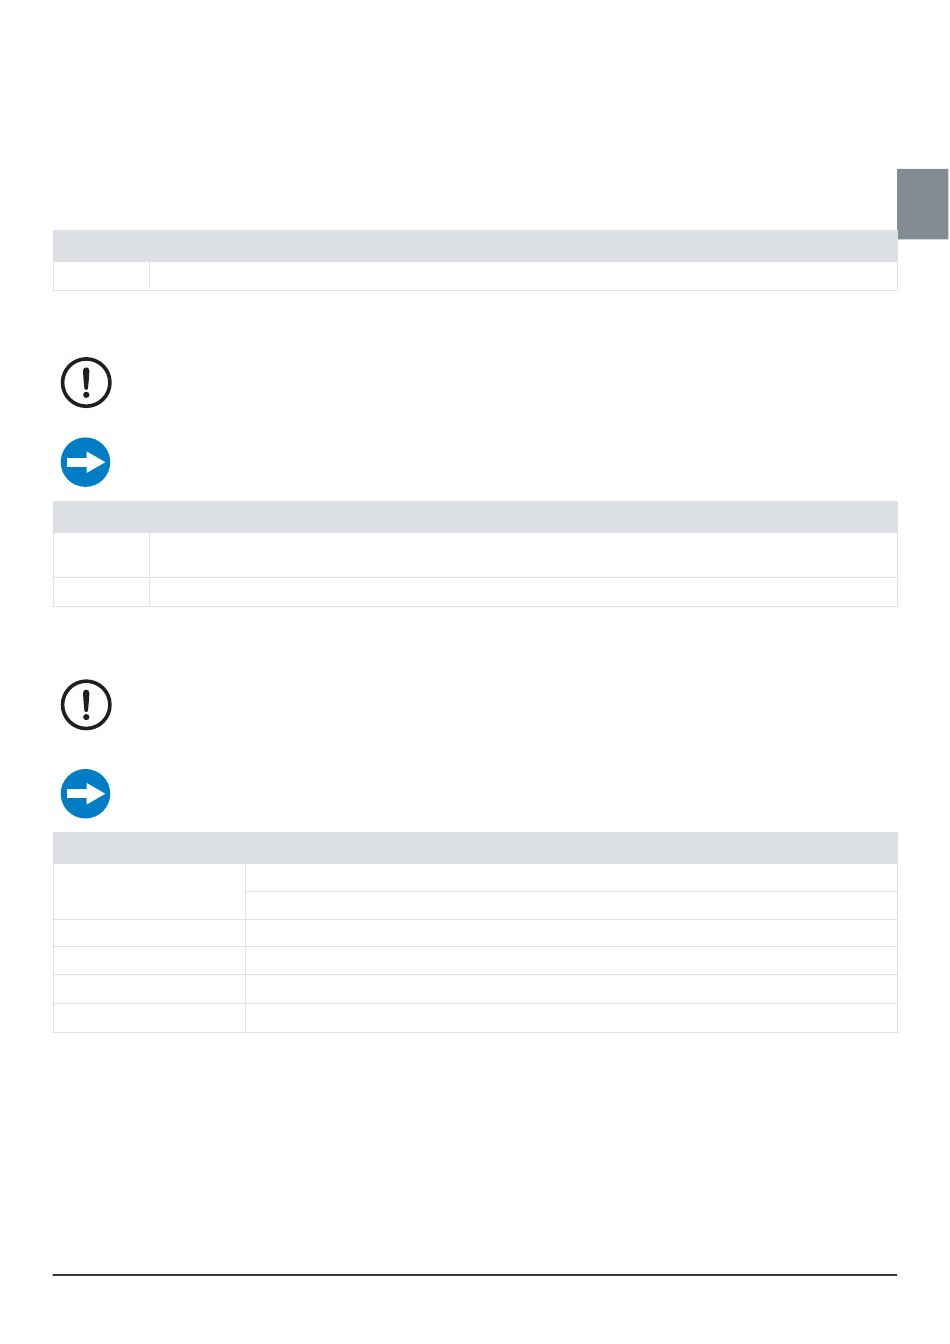Image resolution: width=950 pixels, height=1344 pixels.
Task: Click the blue arrow icon above the two-row table
Action: tap(86, 462)
